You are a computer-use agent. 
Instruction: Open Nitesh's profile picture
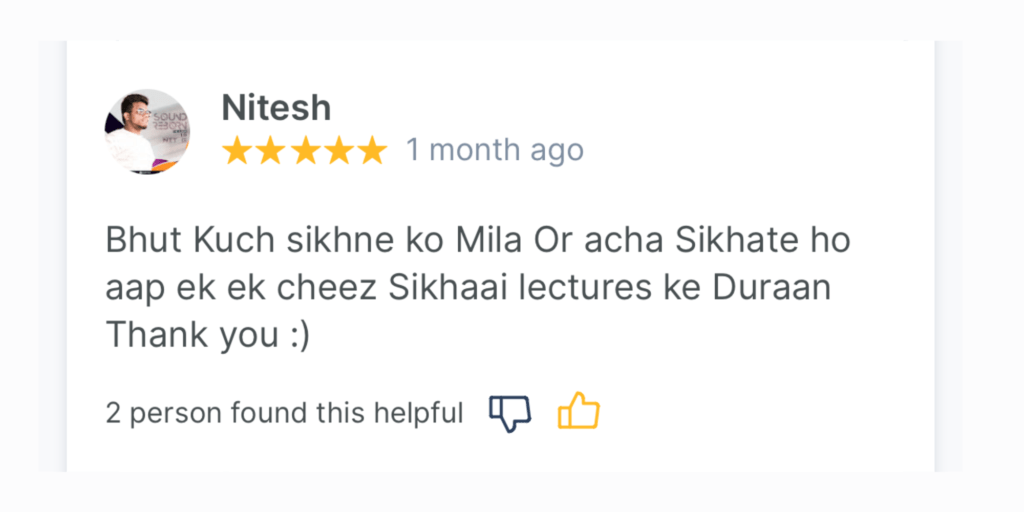pos(147,131)
